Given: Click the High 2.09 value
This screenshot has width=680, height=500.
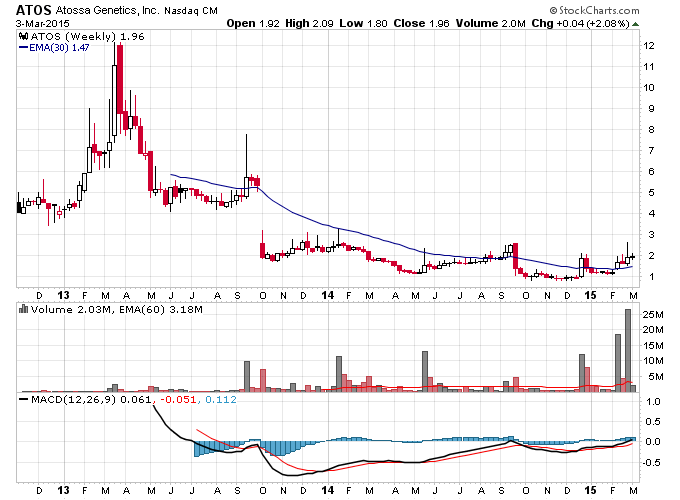Looking at the screenshot, I should click(x=309, y=23).
